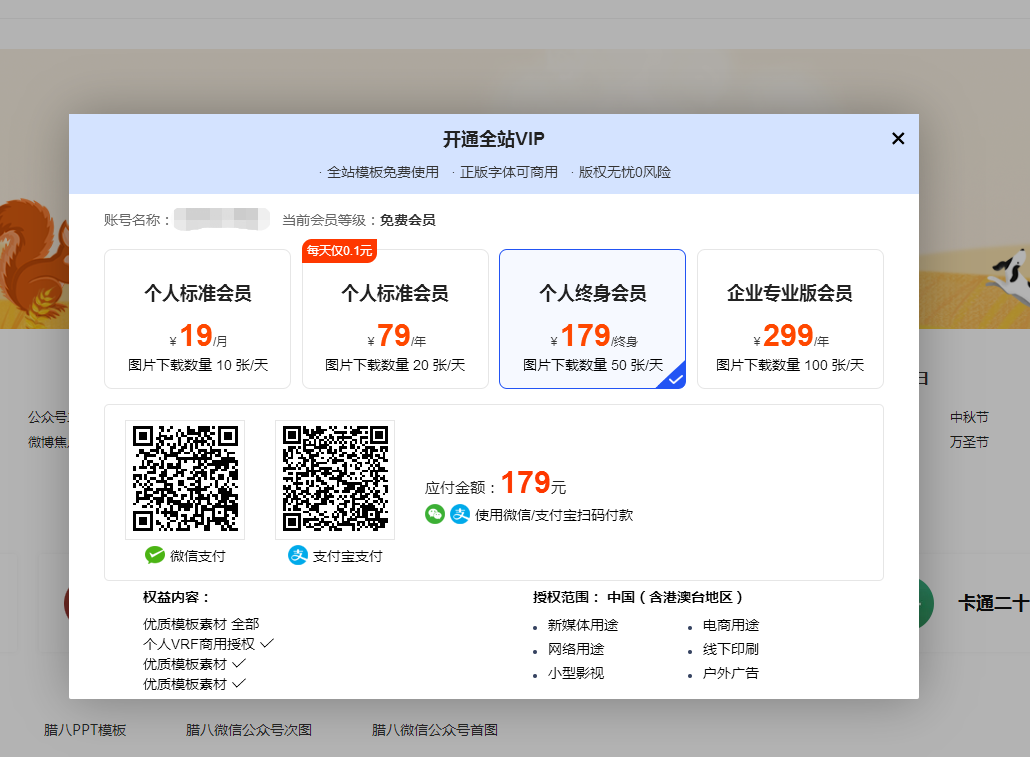Click the 微信支付 label
This screenshot has width=1030, height=757.
click(198, 556)
